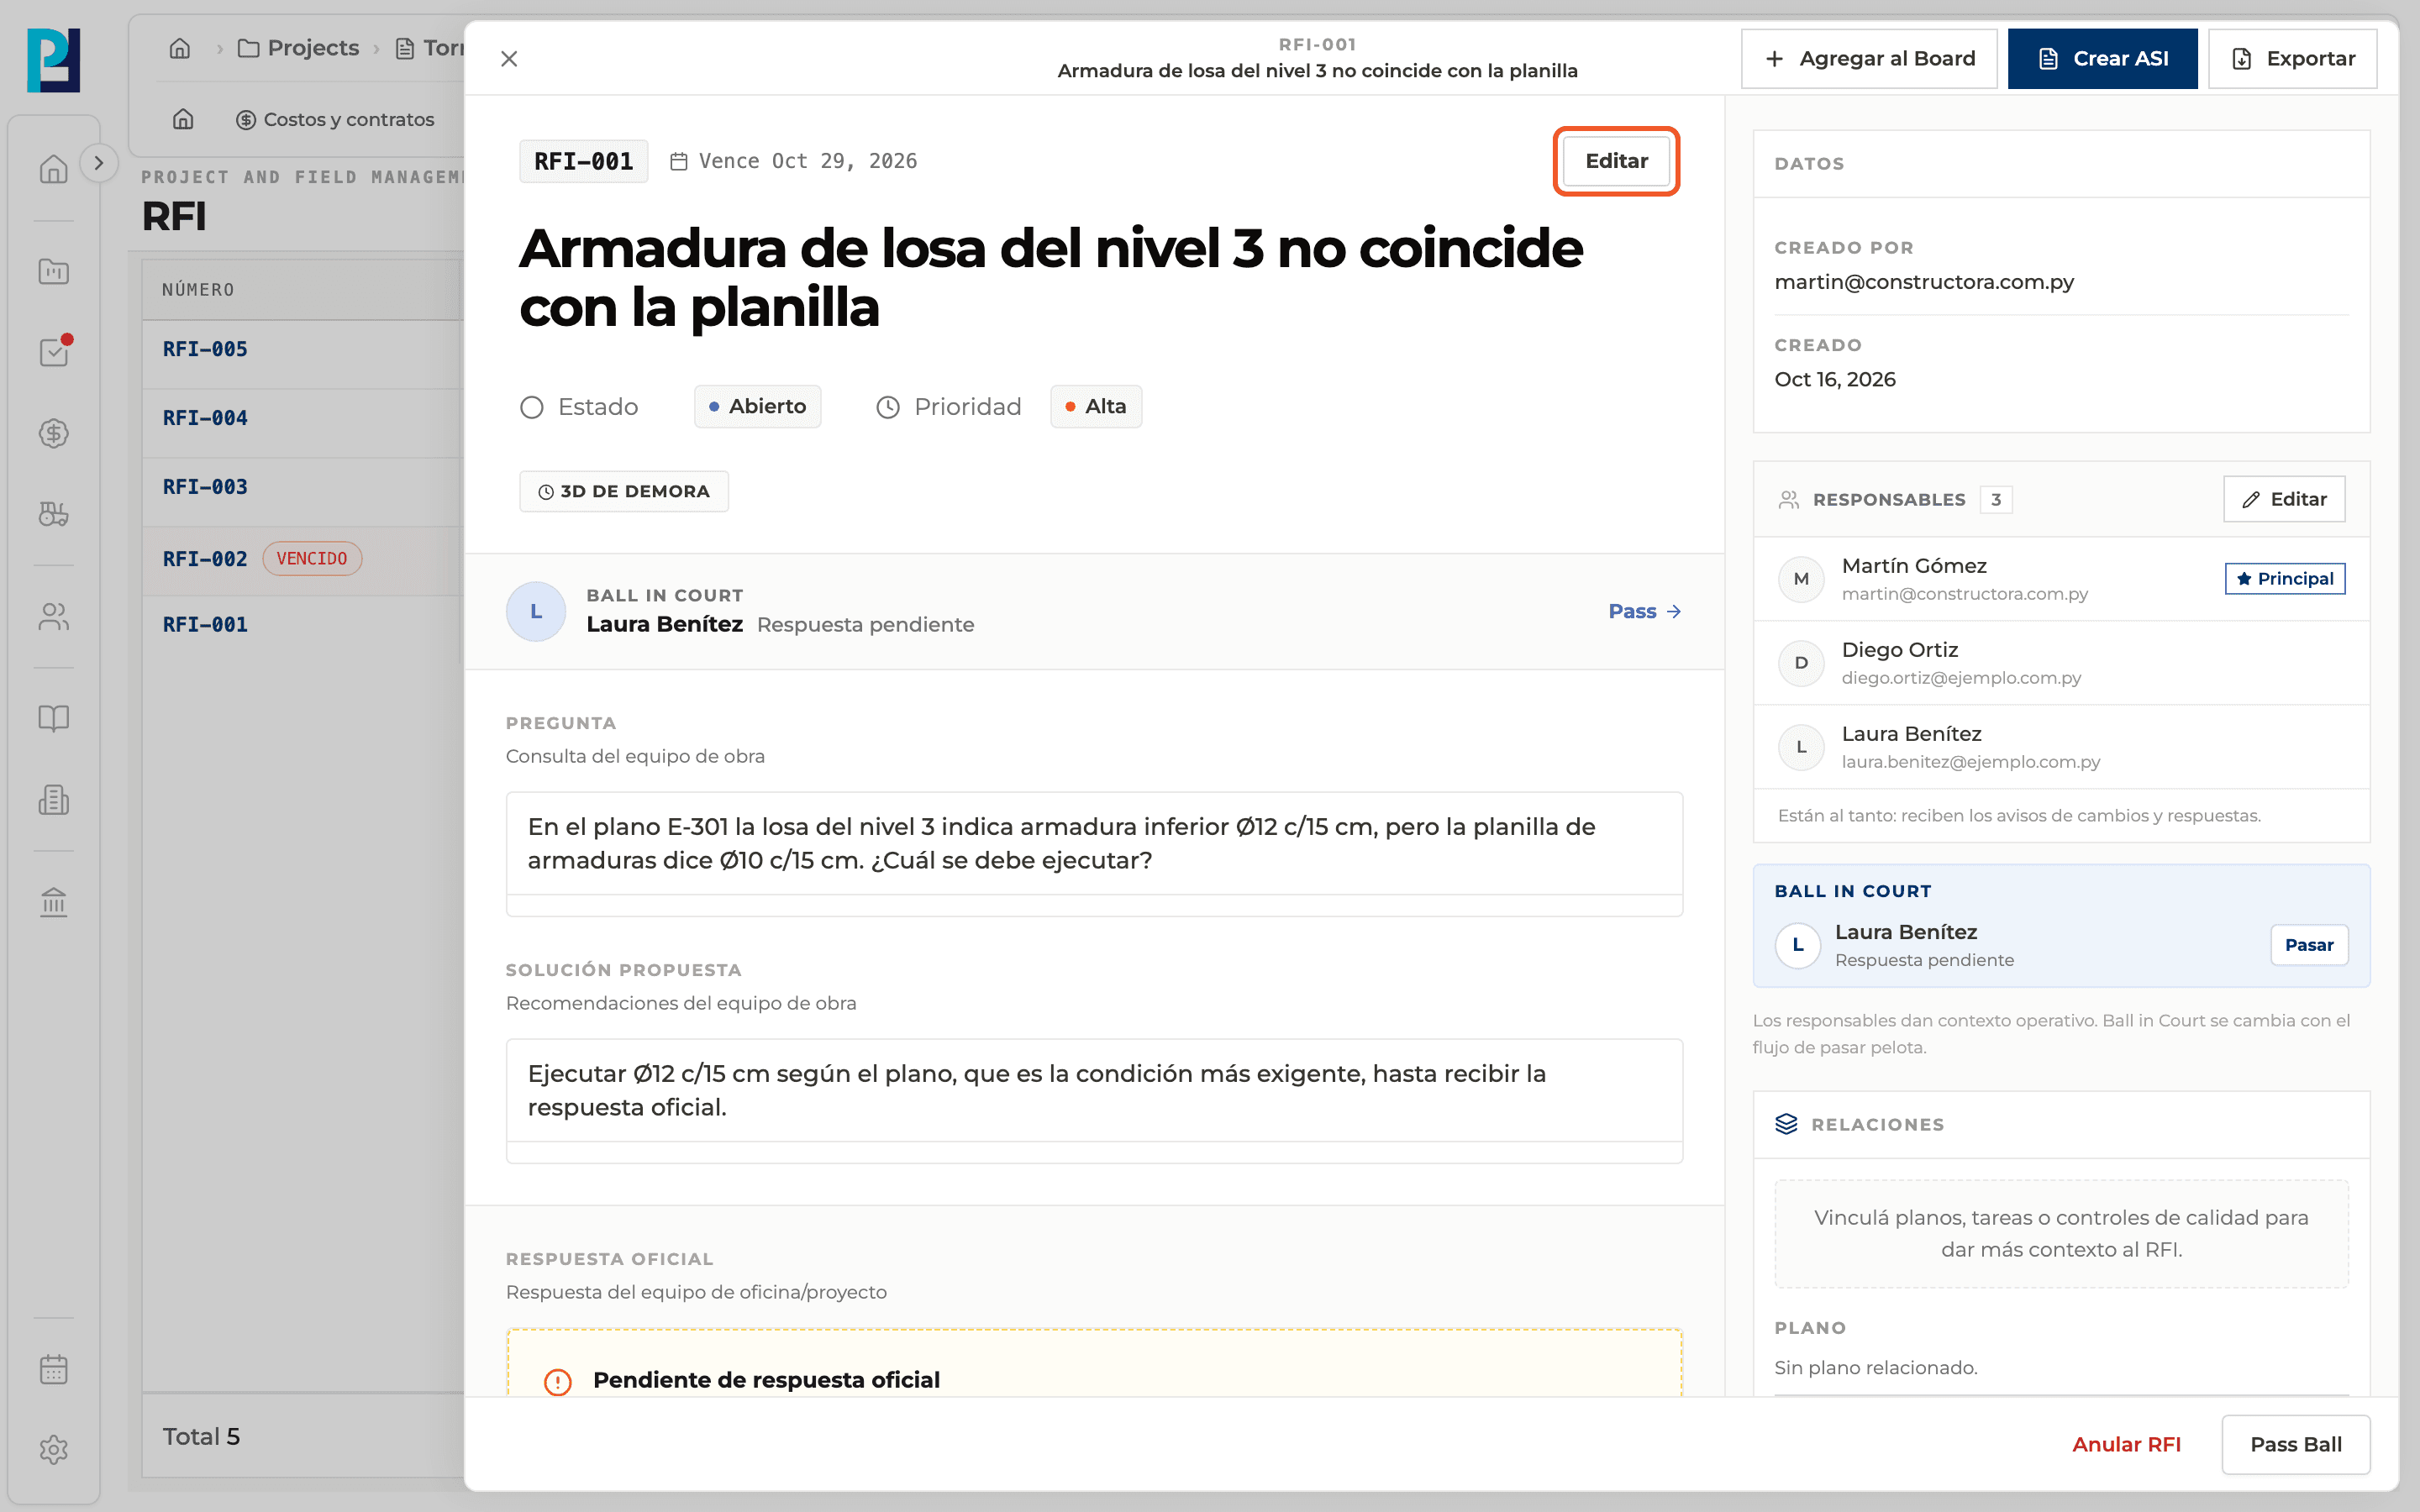Image resolution: width=2420 pixels, height=1512 pixels.
Task: Go to Projects in breadcrumb
Action: 298,48
